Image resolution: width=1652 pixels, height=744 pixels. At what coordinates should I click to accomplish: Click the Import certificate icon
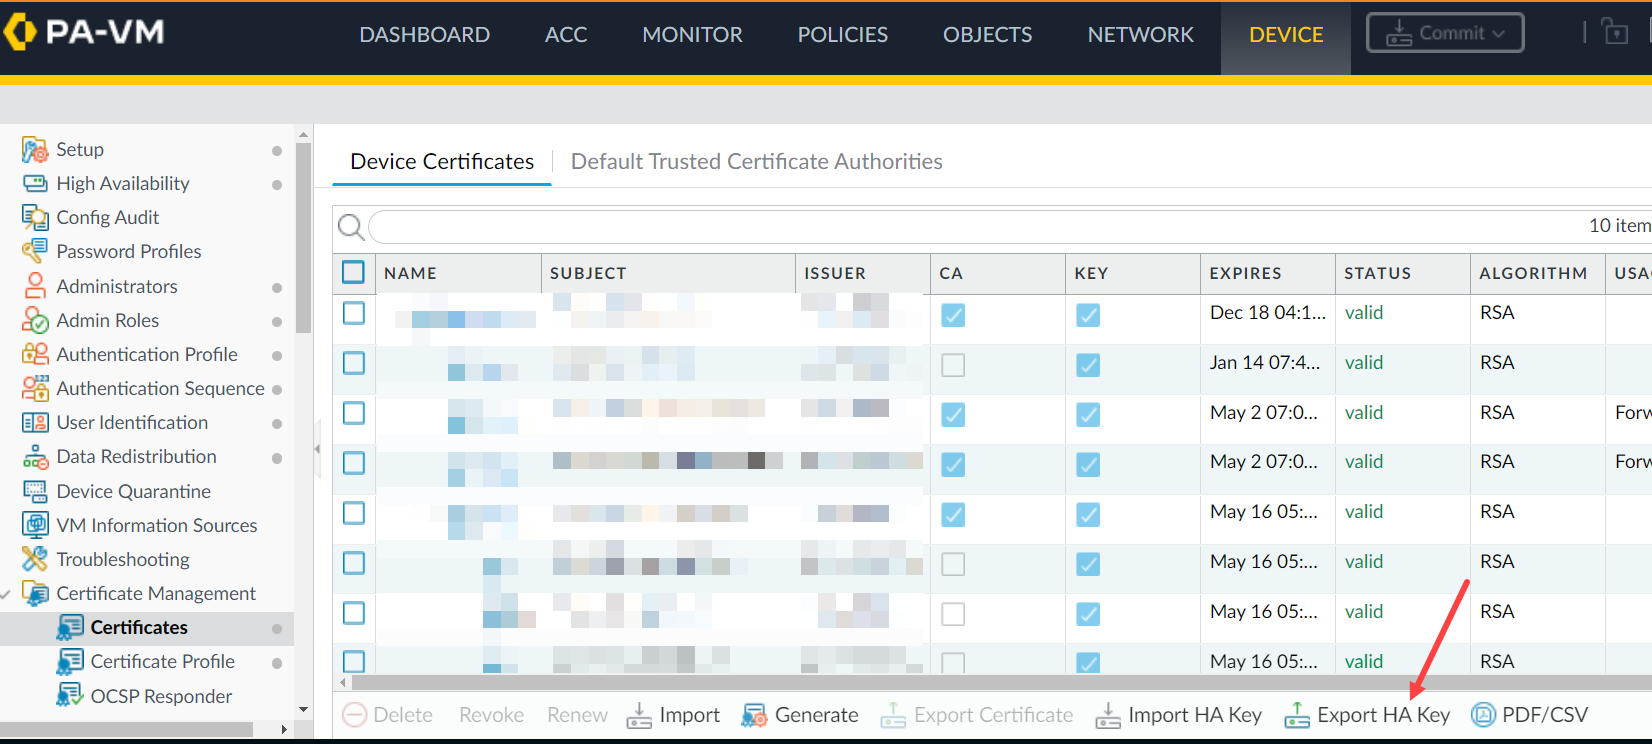[x=639, y=716]
